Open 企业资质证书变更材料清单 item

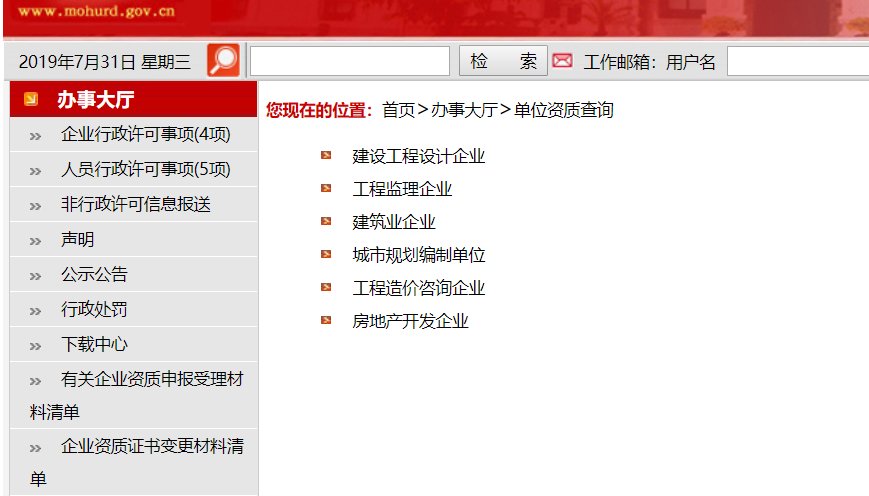click(x=137, y=462)
